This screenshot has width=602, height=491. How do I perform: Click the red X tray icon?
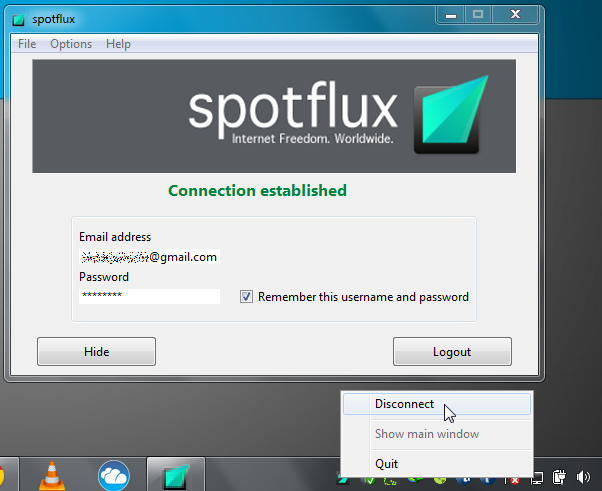coord(514,480)
